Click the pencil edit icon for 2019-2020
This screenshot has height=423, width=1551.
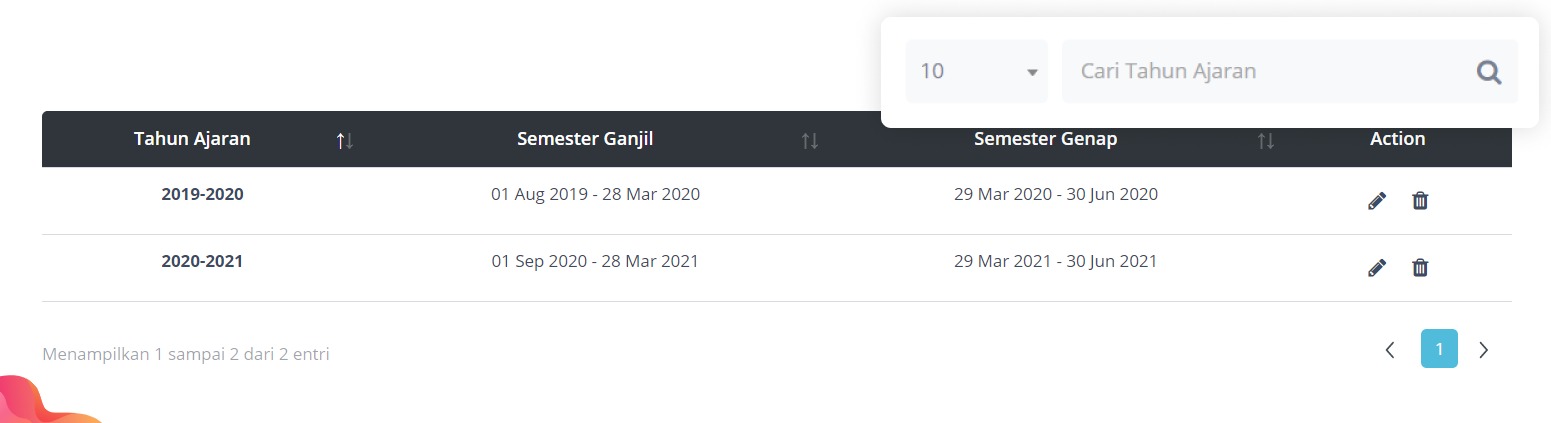click(x=1377, y=201)
